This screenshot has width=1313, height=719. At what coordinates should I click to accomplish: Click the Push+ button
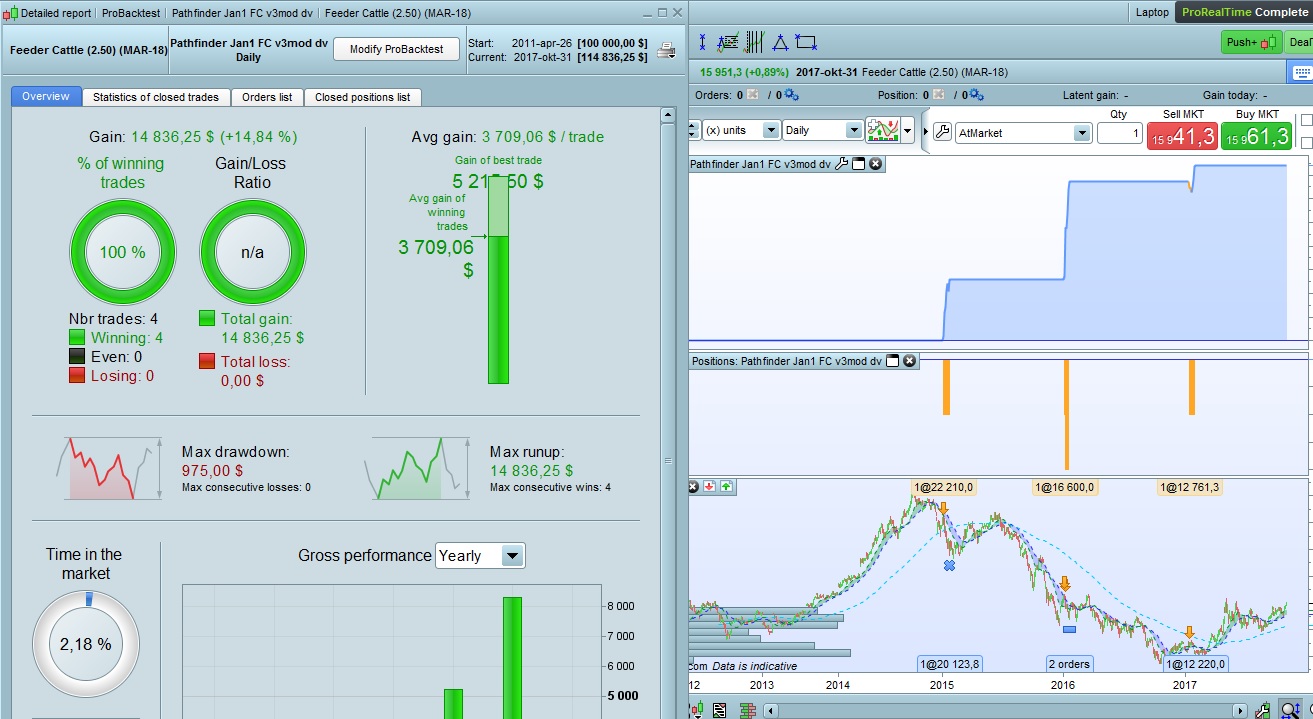1251,42
